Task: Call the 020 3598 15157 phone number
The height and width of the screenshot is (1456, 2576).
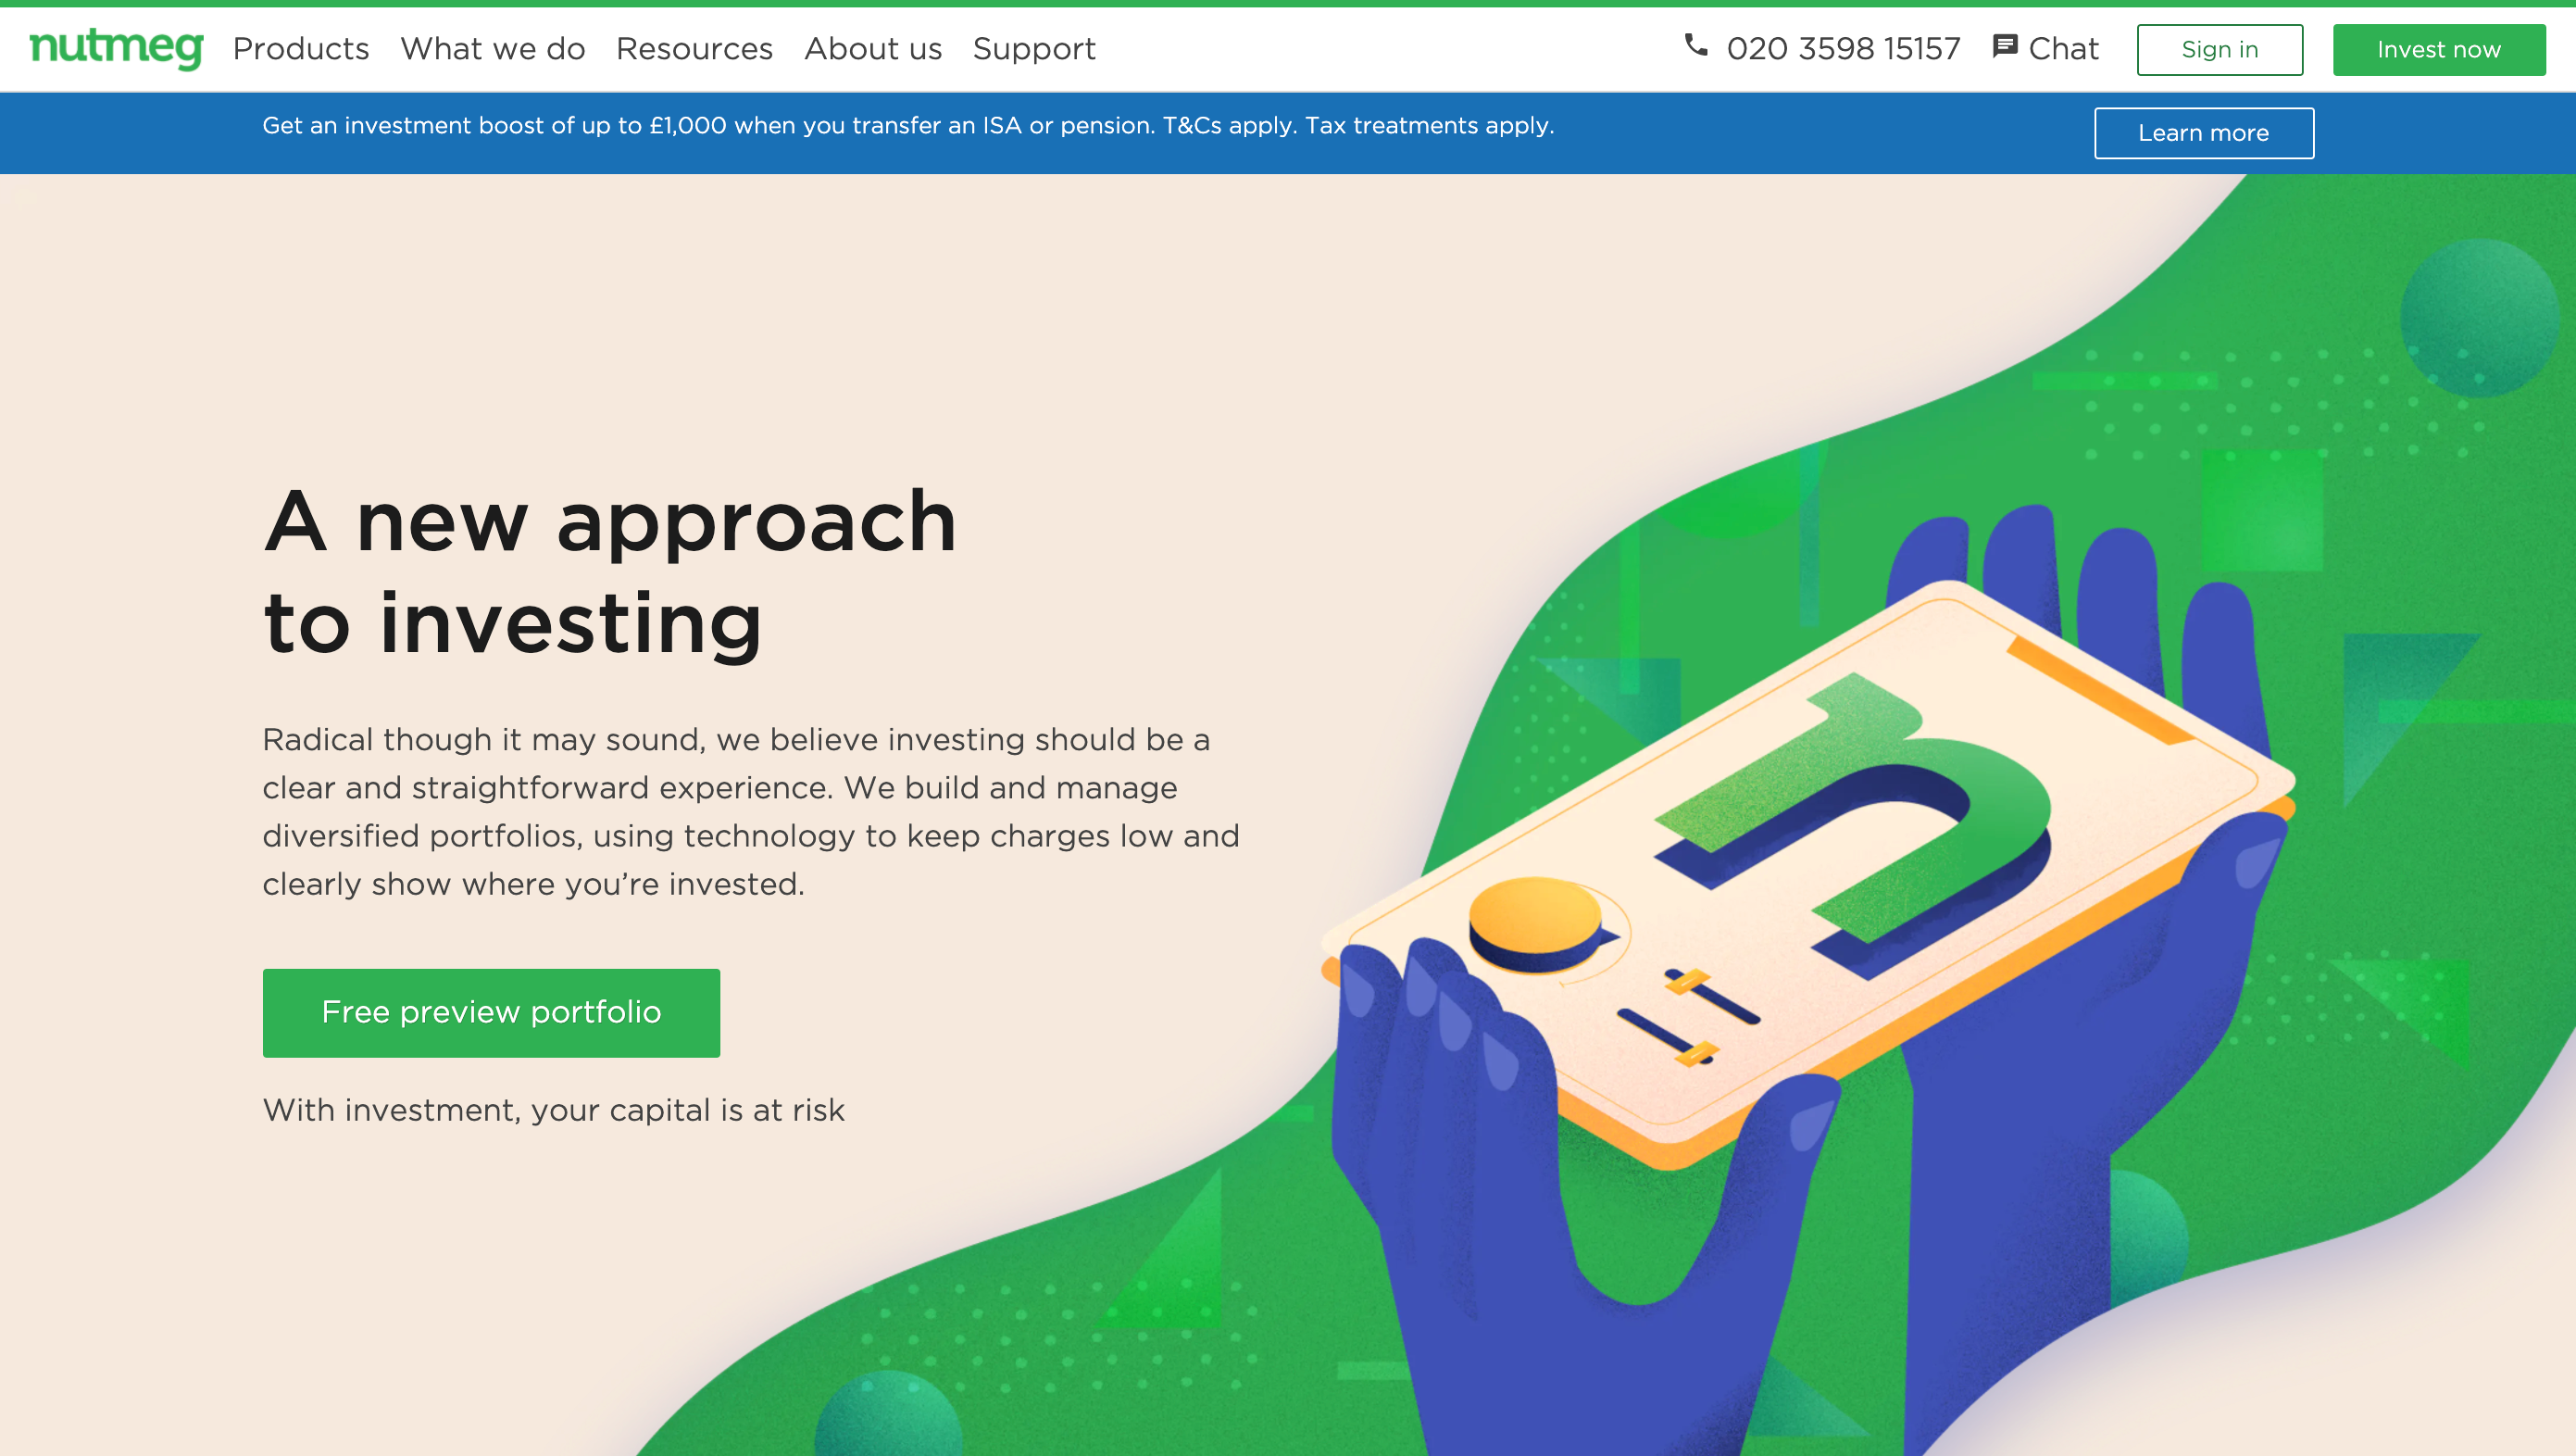Action: click(x=1843, y=48)
